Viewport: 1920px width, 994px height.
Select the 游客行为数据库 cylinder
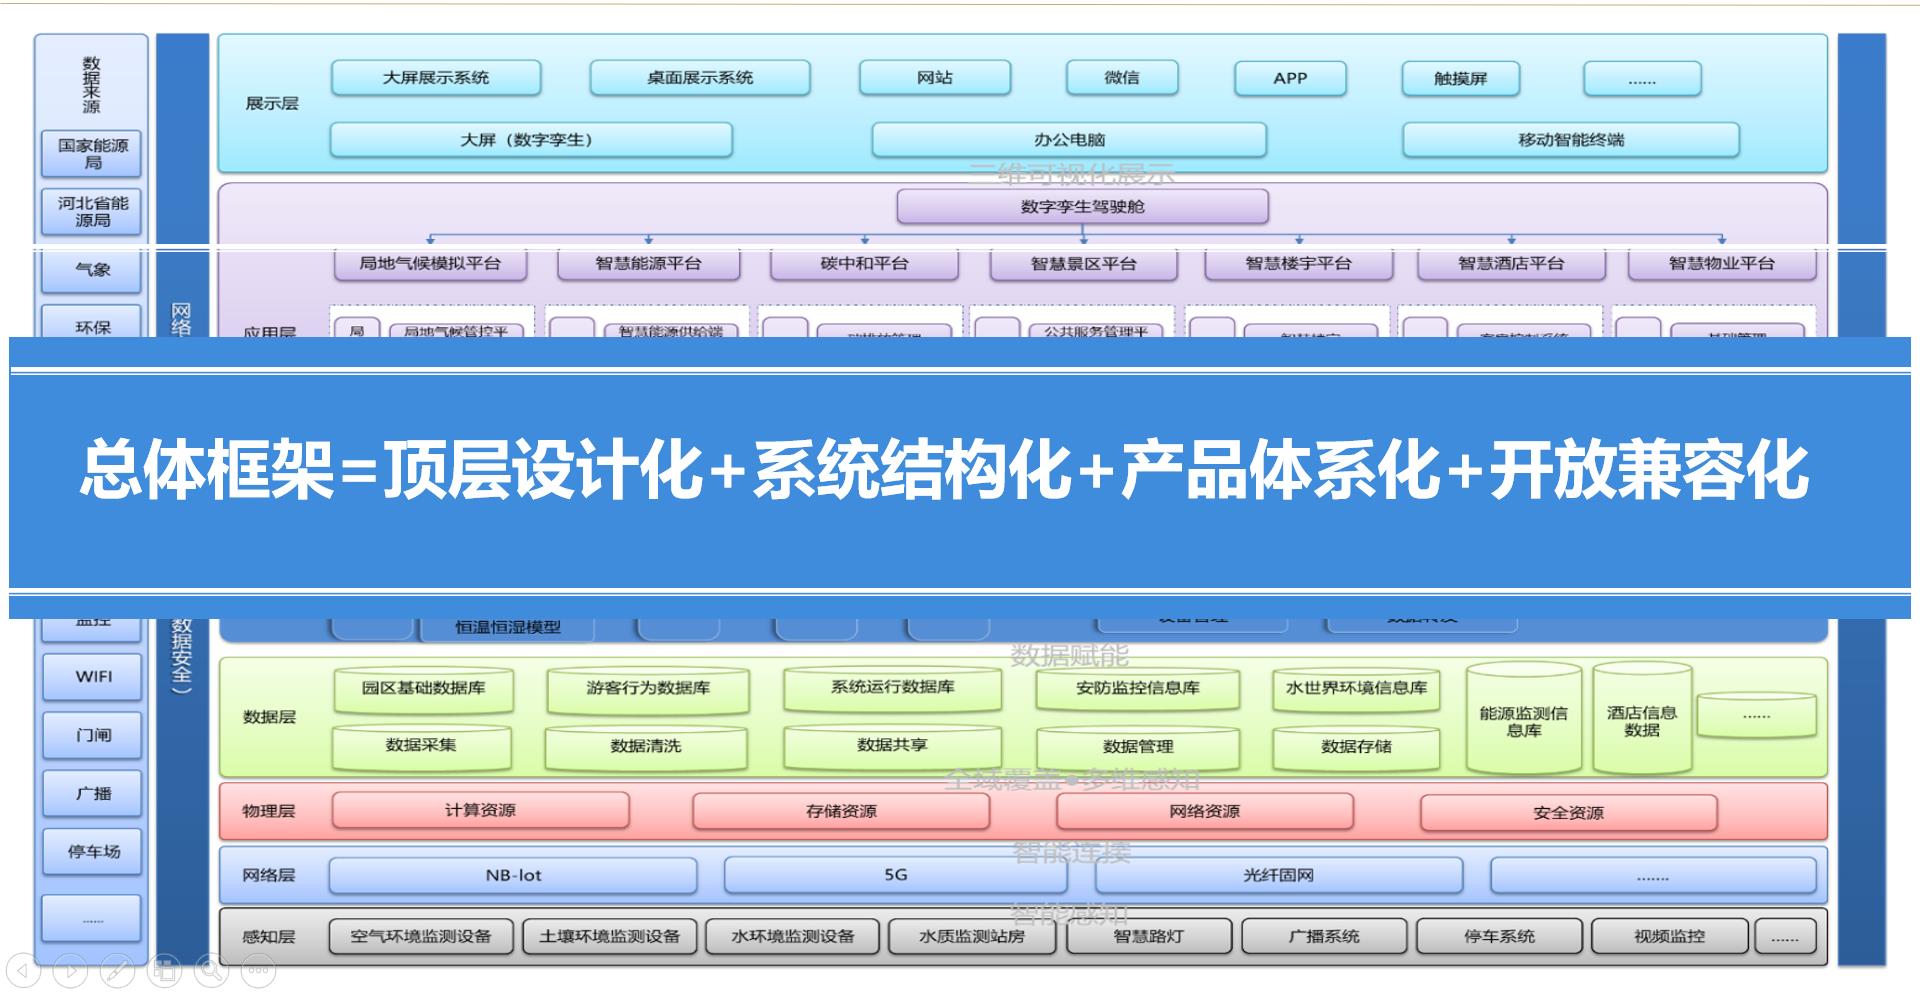tap(648, 689)
